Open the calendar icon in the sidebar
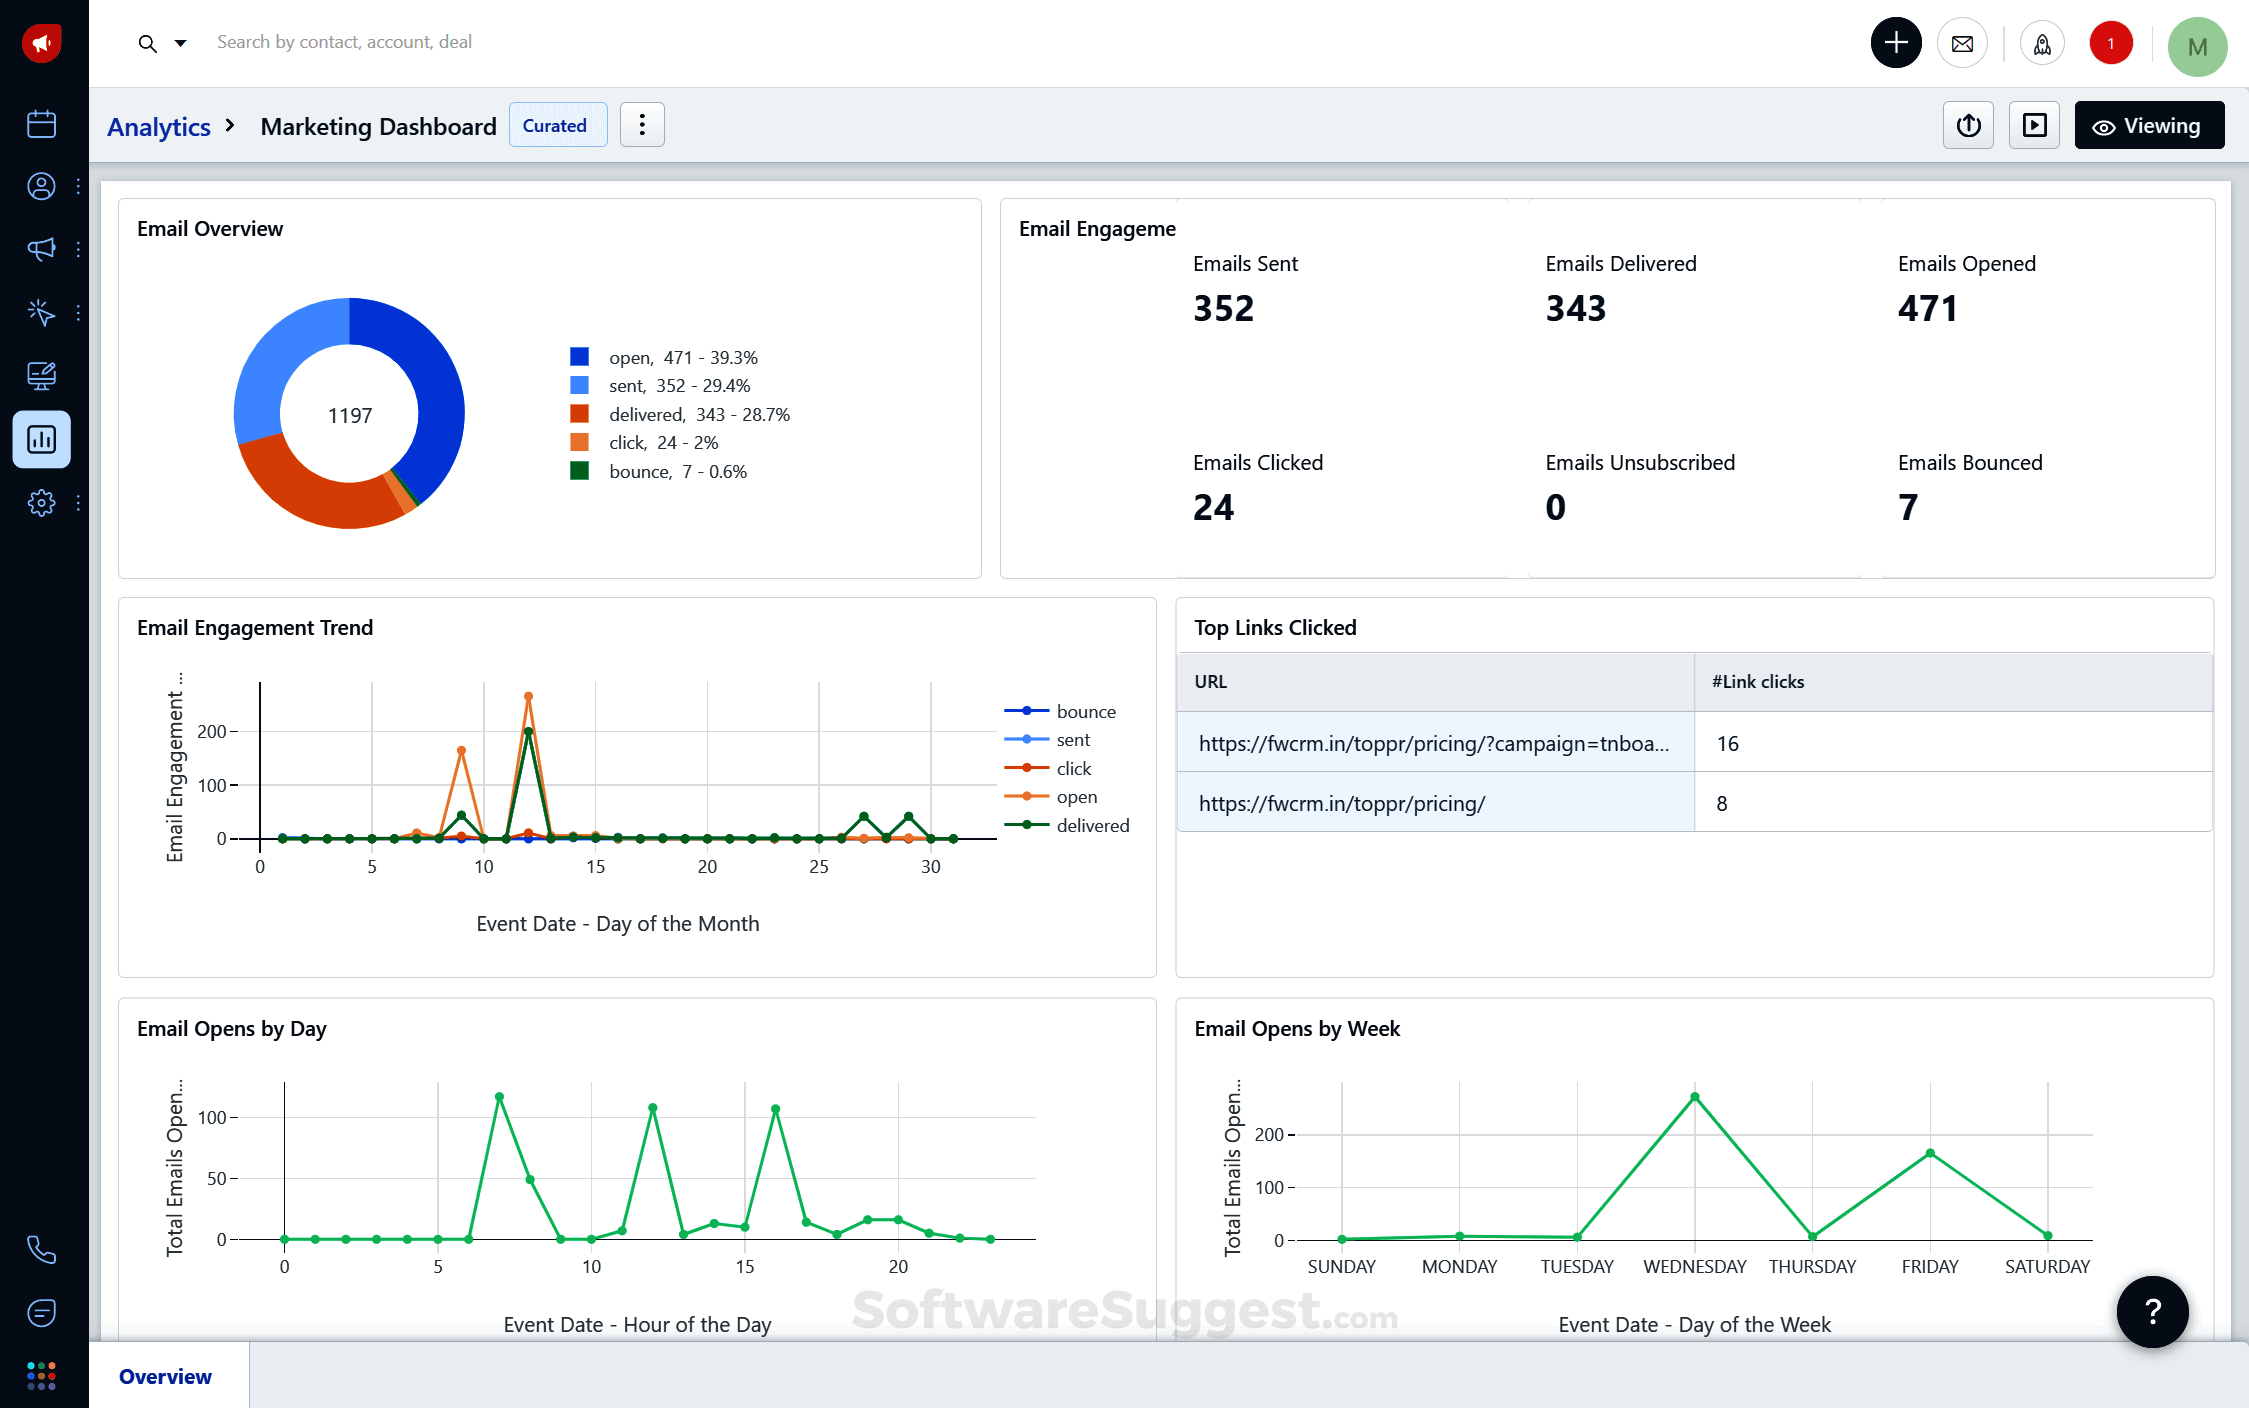The image size is (2249, 1408). [x=41, y=124]
